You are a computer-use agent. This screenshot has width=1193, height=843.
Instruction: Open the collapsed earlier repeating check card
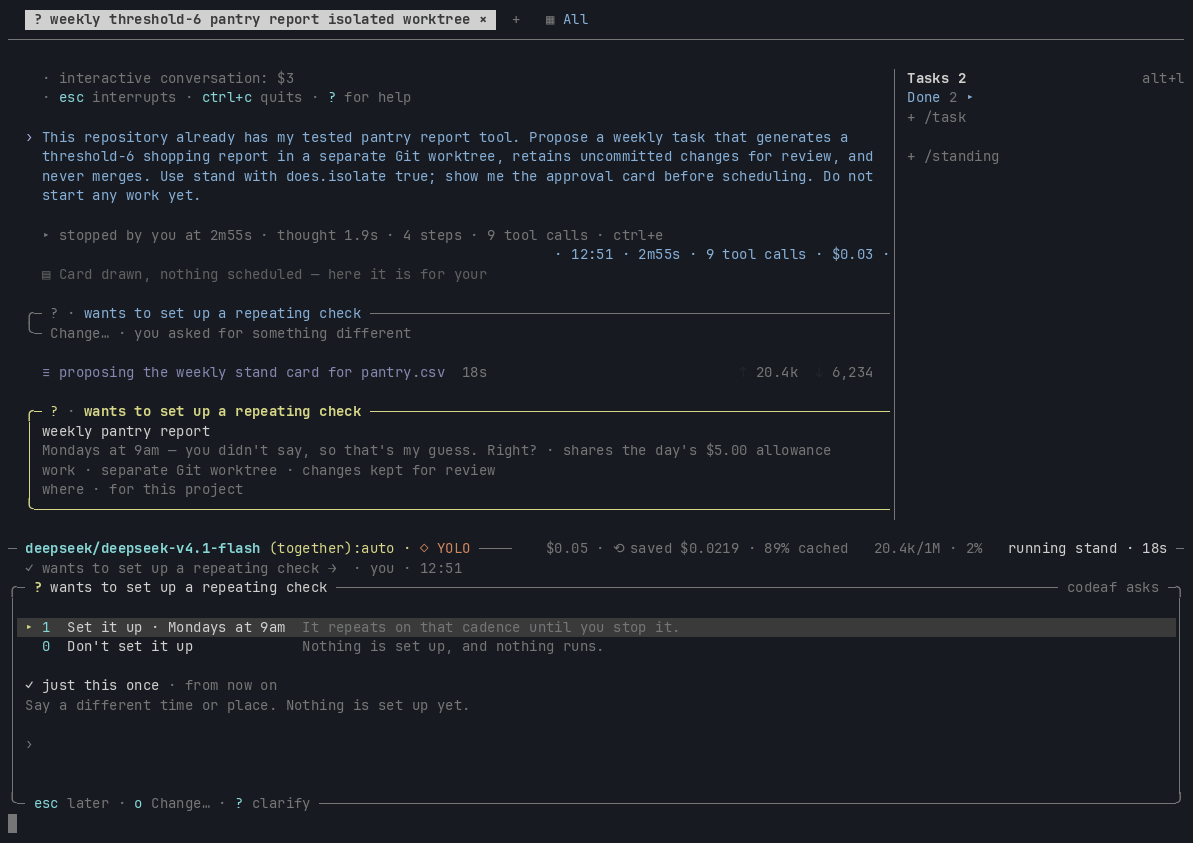coord(222,313)
